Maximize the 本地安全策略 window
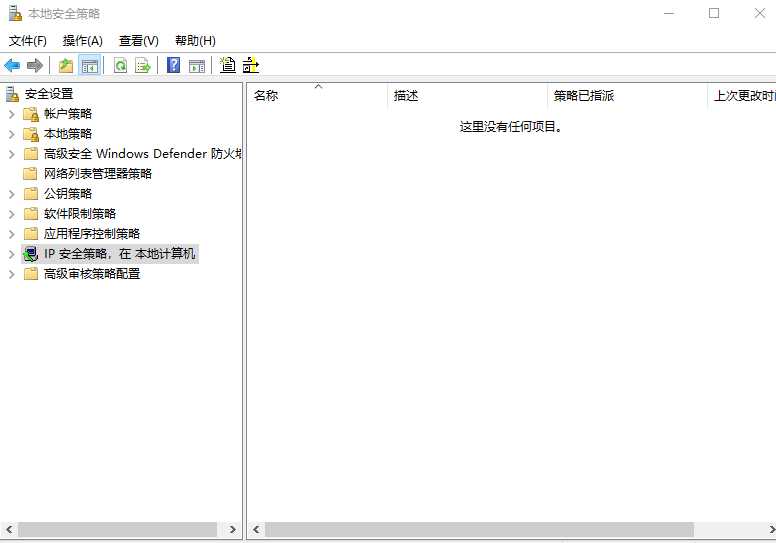 pos(714,13)
